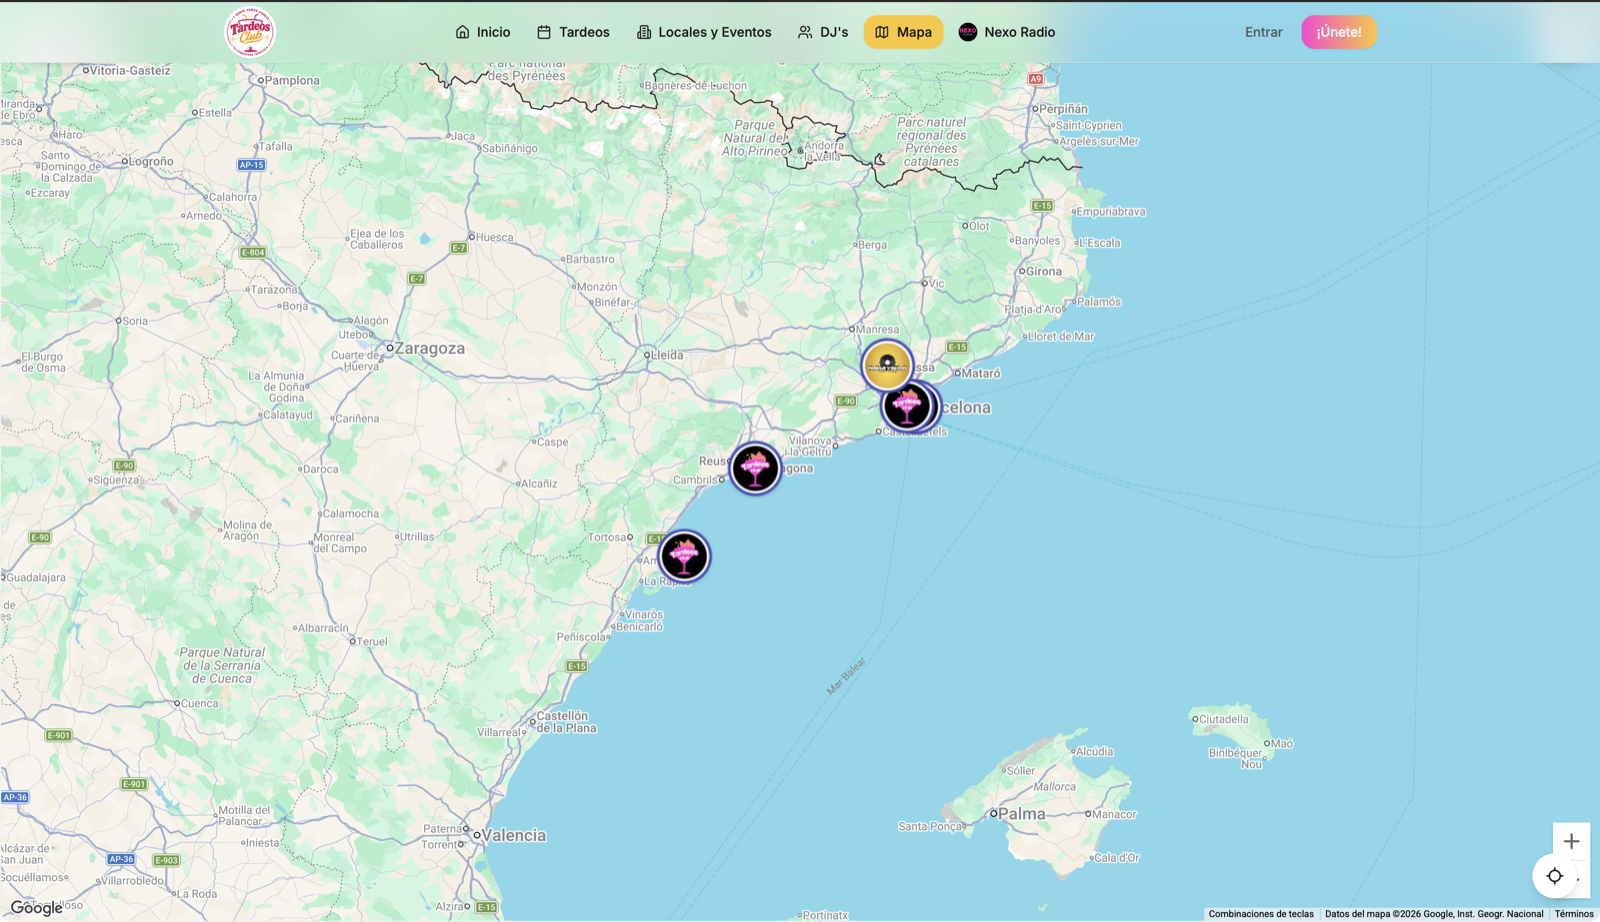Click the Google logo on map
Viewport: 1600px width, 922px height.
click(x=37, y=908)
